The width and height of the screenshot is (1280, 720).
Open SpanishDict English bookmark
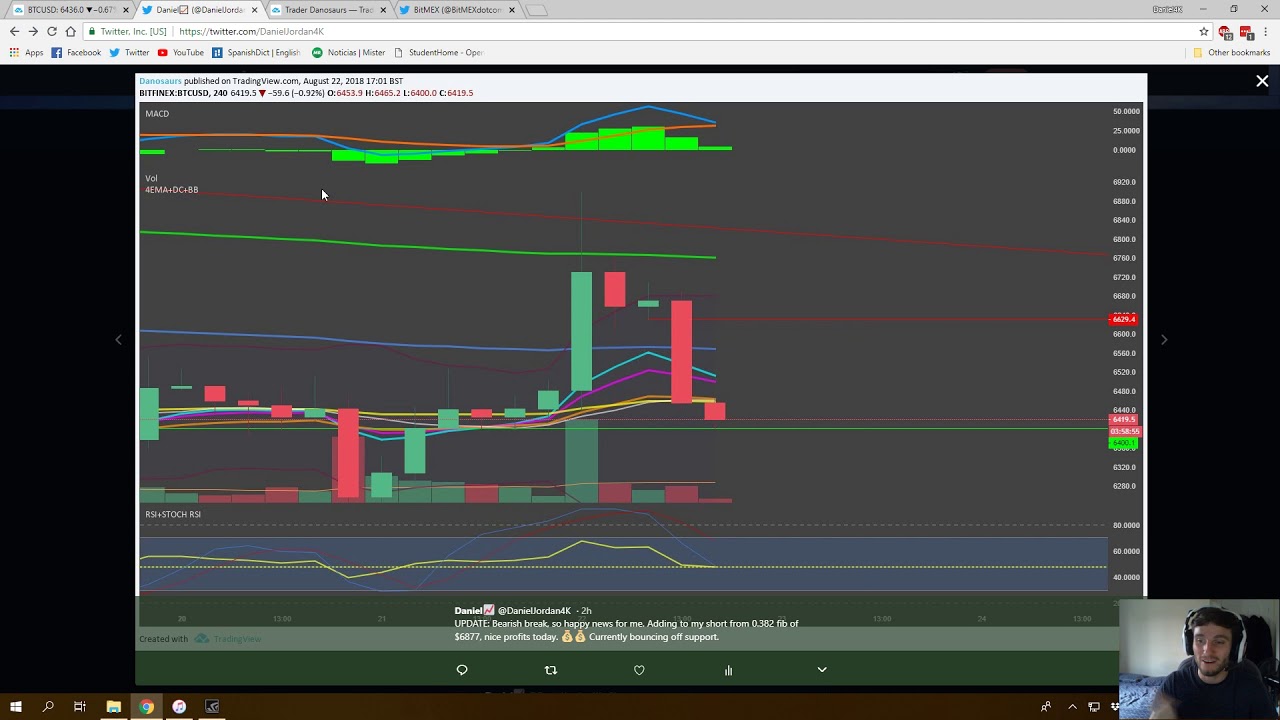256,52
